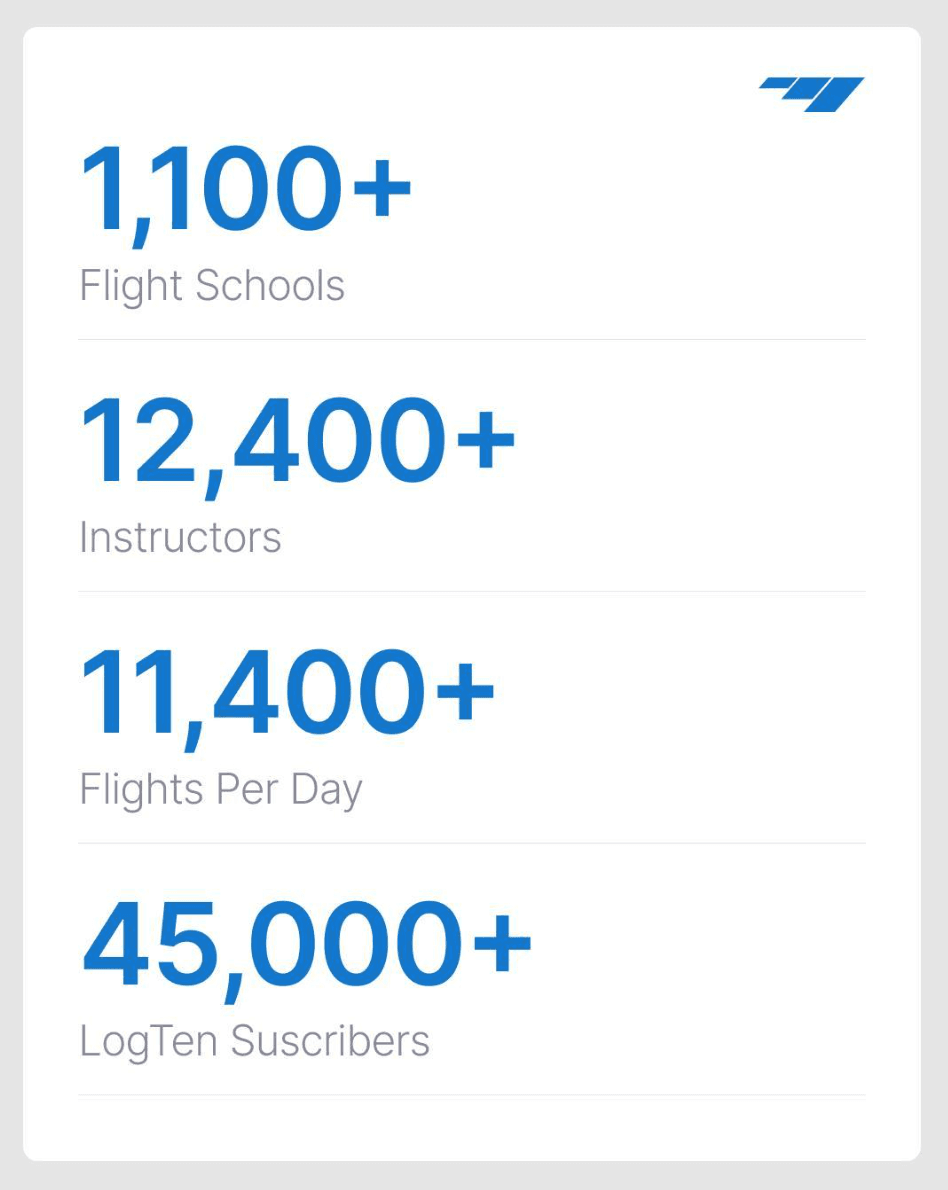The width and height of the screenshot is (948, 1190).
Task: Click the divider line below LogTen Suscribers
Action: pyautogui.click(x=472, y=1095)
